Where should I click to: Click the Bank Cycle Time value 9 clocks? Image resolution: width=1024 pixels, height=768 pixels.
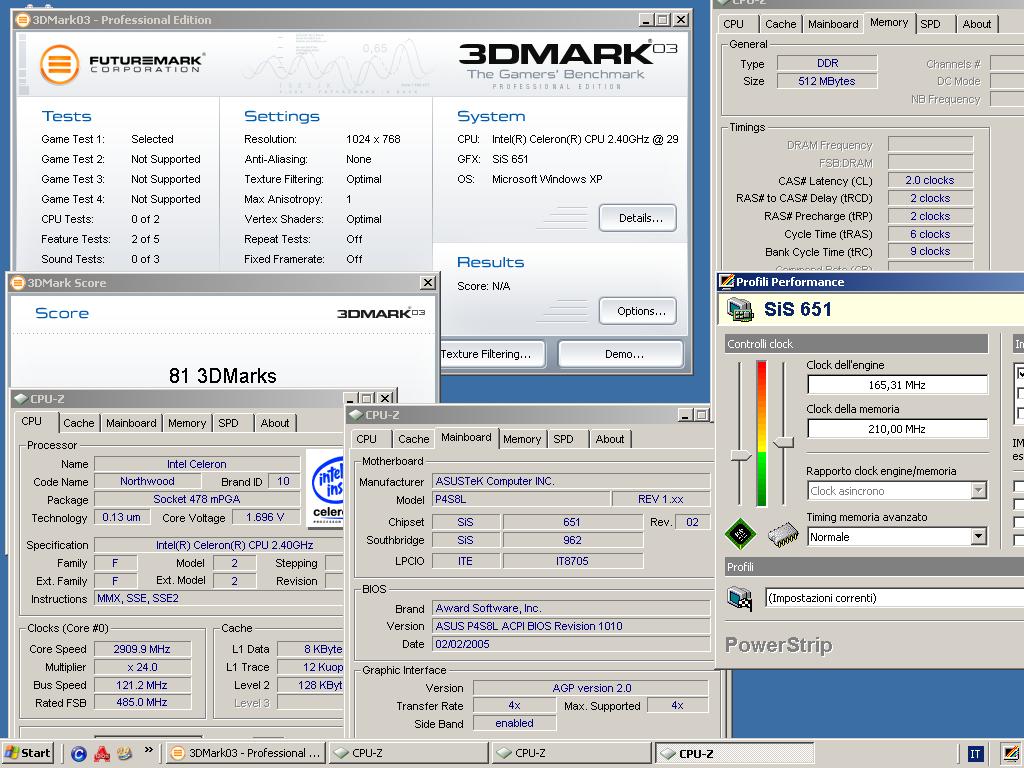(x=930, y=251)
